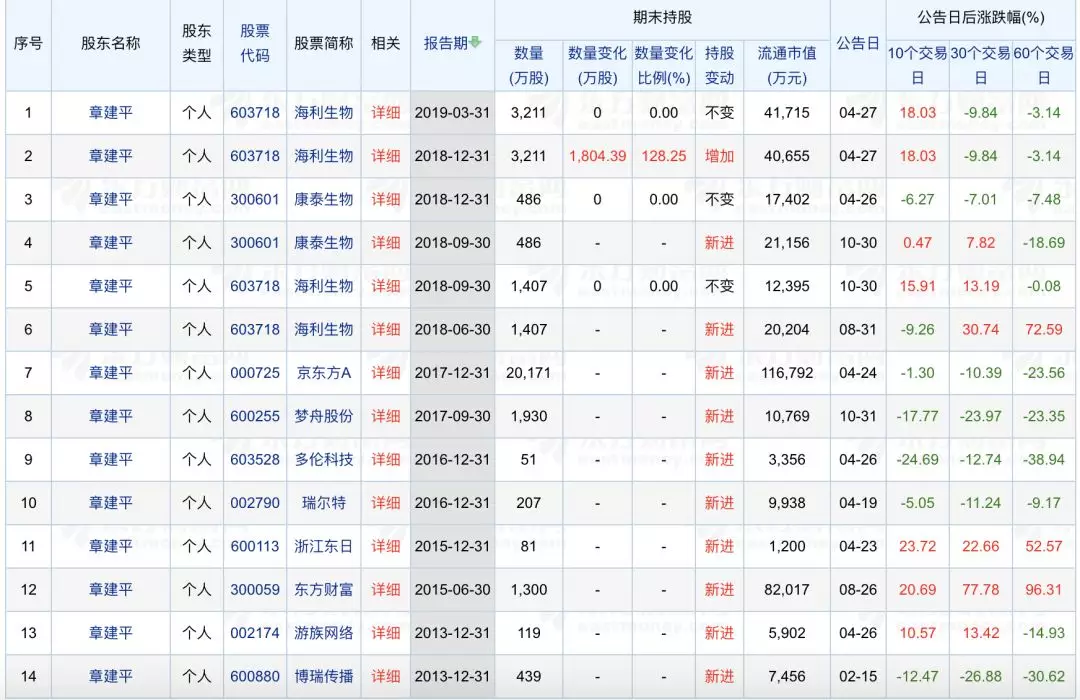Image resolution: width=1080 pixels, height=700 pixels.
Task: Click 详细 link in the 梦舟股份 row
Action: tap(386, 416)
